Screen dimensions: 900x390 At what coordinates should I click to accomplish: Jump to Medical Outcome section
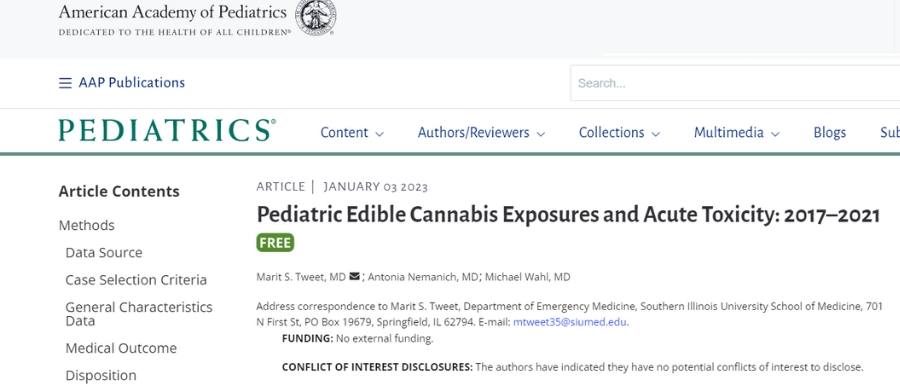[x=121, y=348]
